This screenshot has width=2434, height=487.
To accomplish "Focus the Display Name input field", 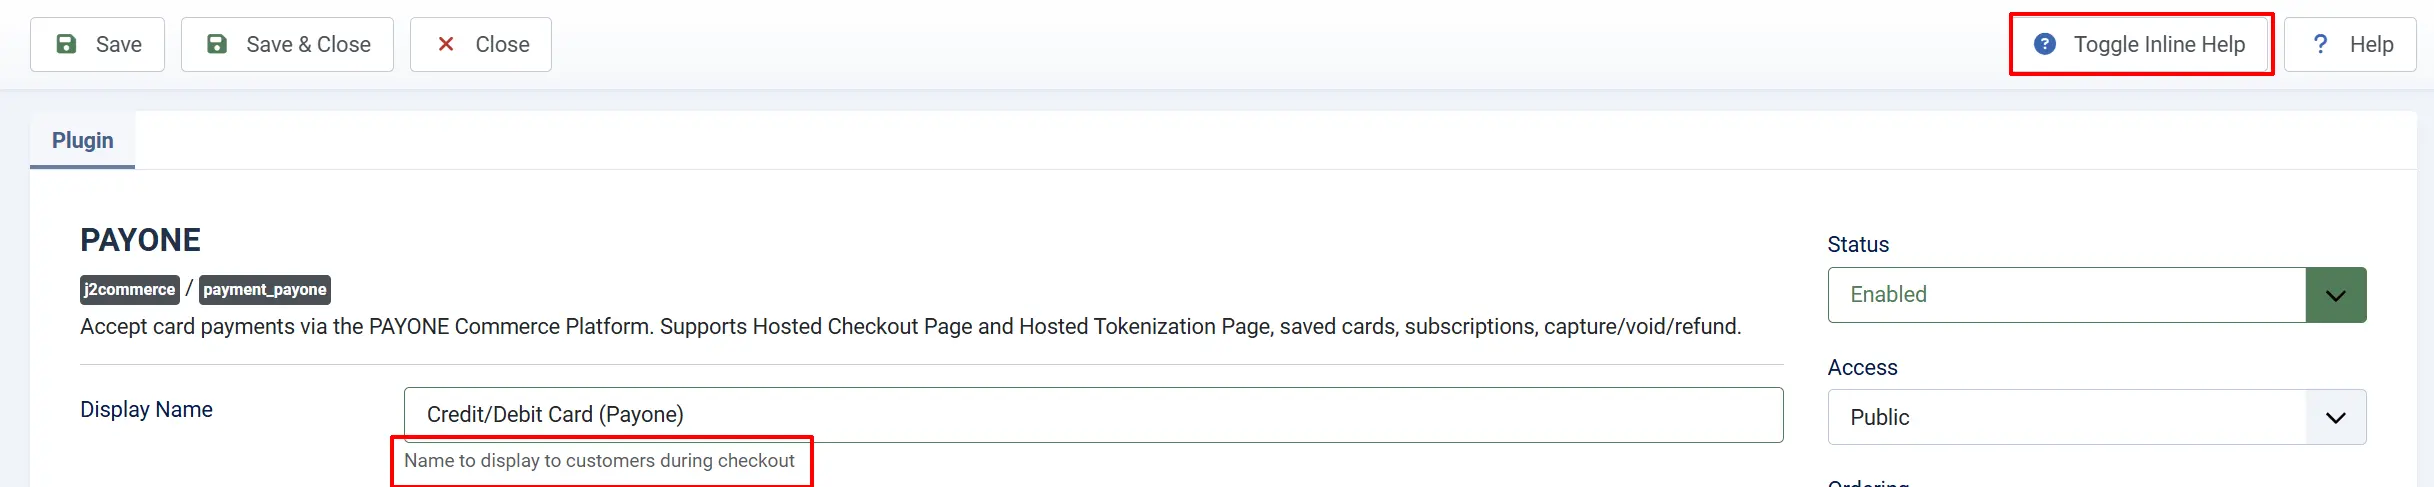I will [1093, 415].
